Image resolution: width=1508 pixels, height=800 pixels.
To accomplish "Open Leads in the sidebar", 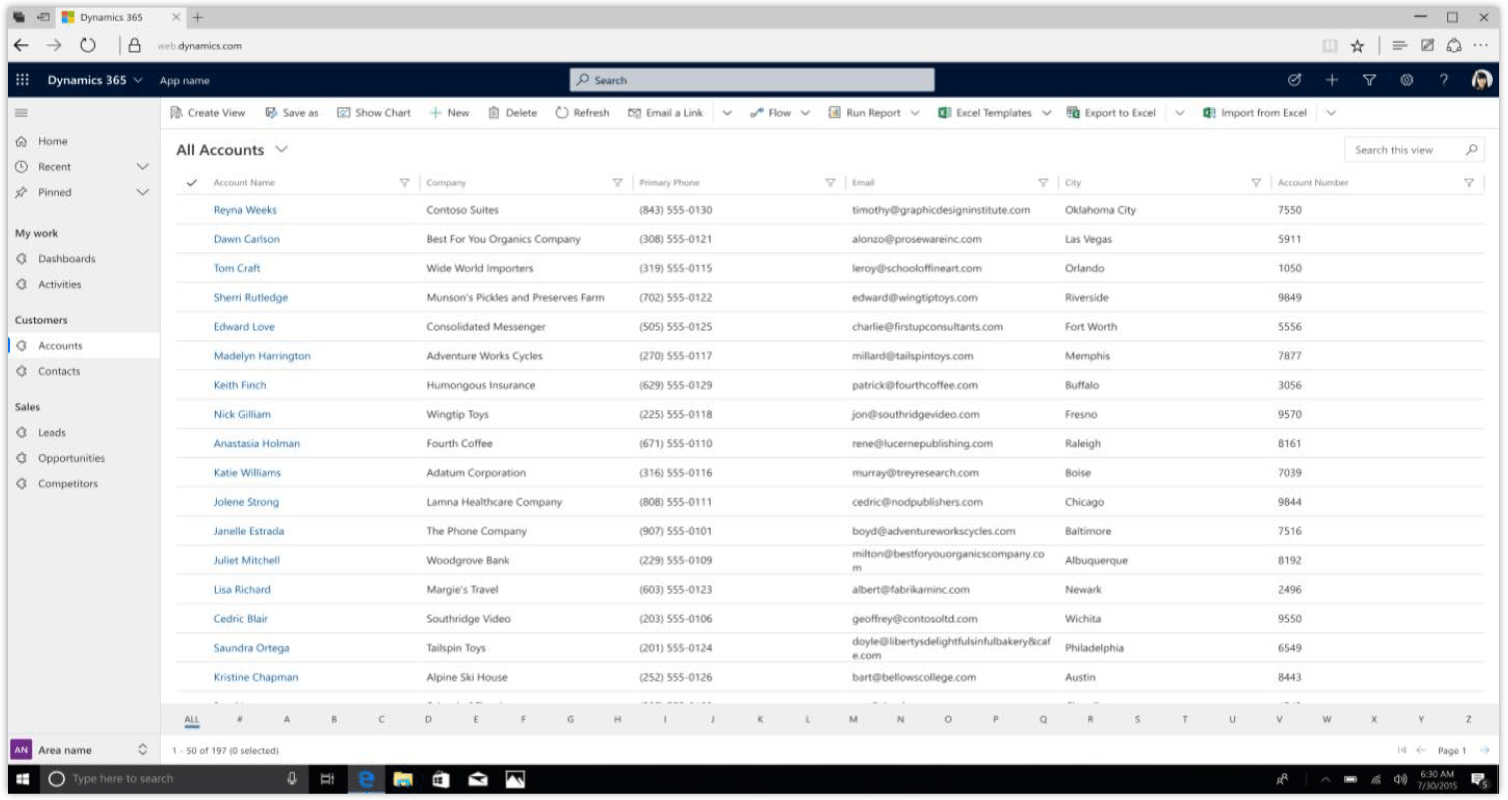I will pos(52,433).
